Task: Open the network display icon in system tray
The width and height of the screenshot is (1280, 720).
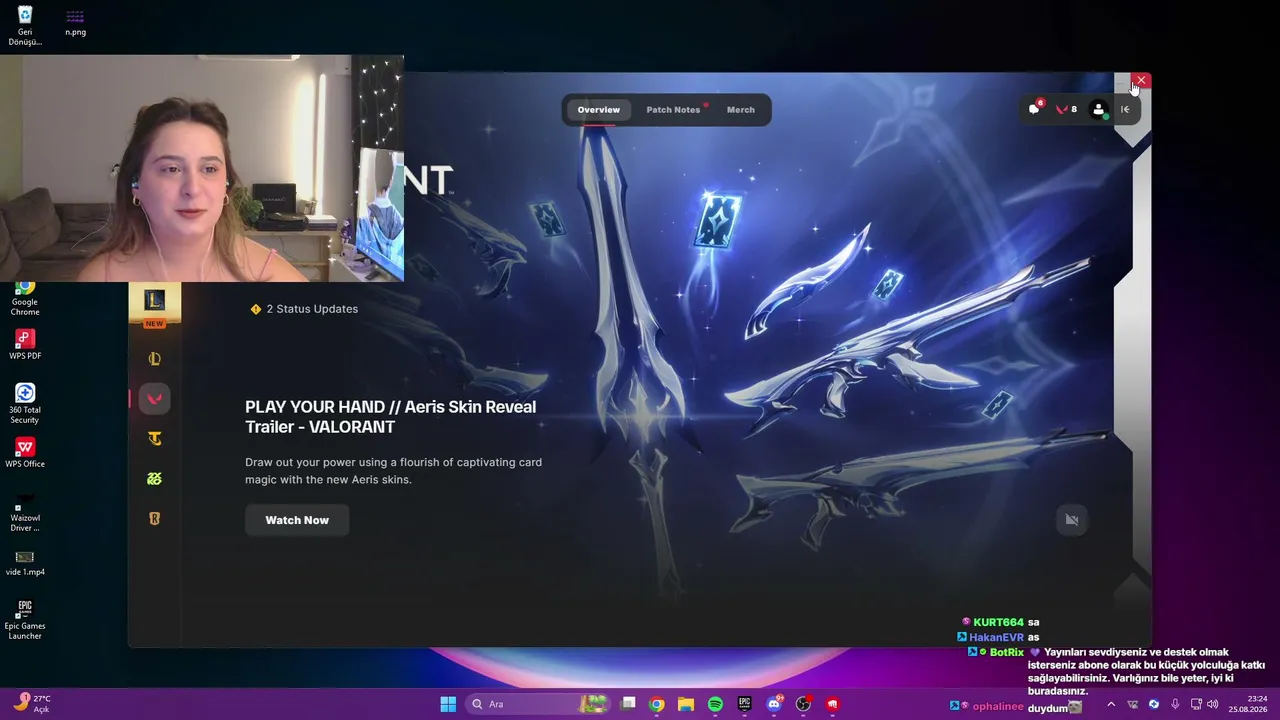Action: 1195,704
